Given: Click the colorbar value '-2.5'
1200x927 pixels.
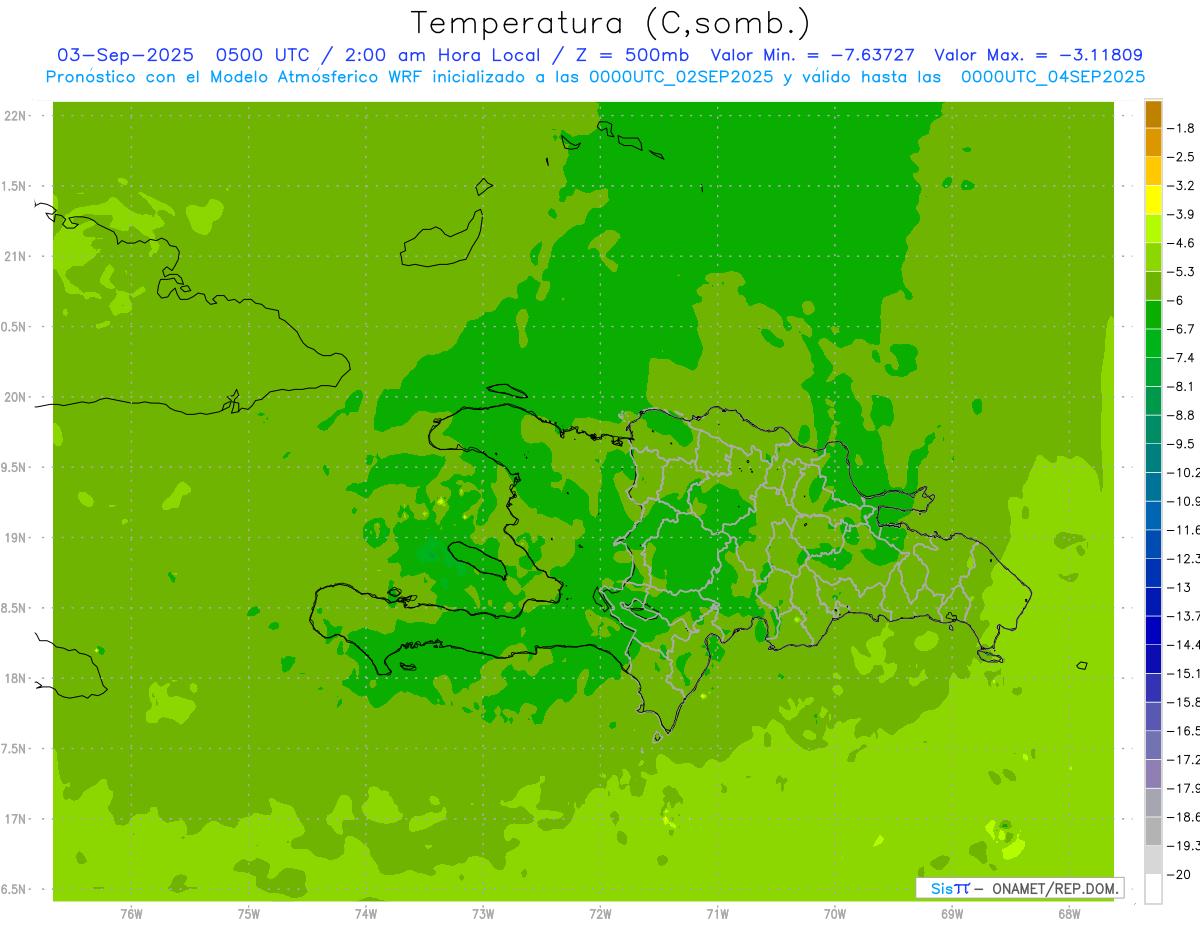Looking at the screenshot, I should (x=1182, y=157).
